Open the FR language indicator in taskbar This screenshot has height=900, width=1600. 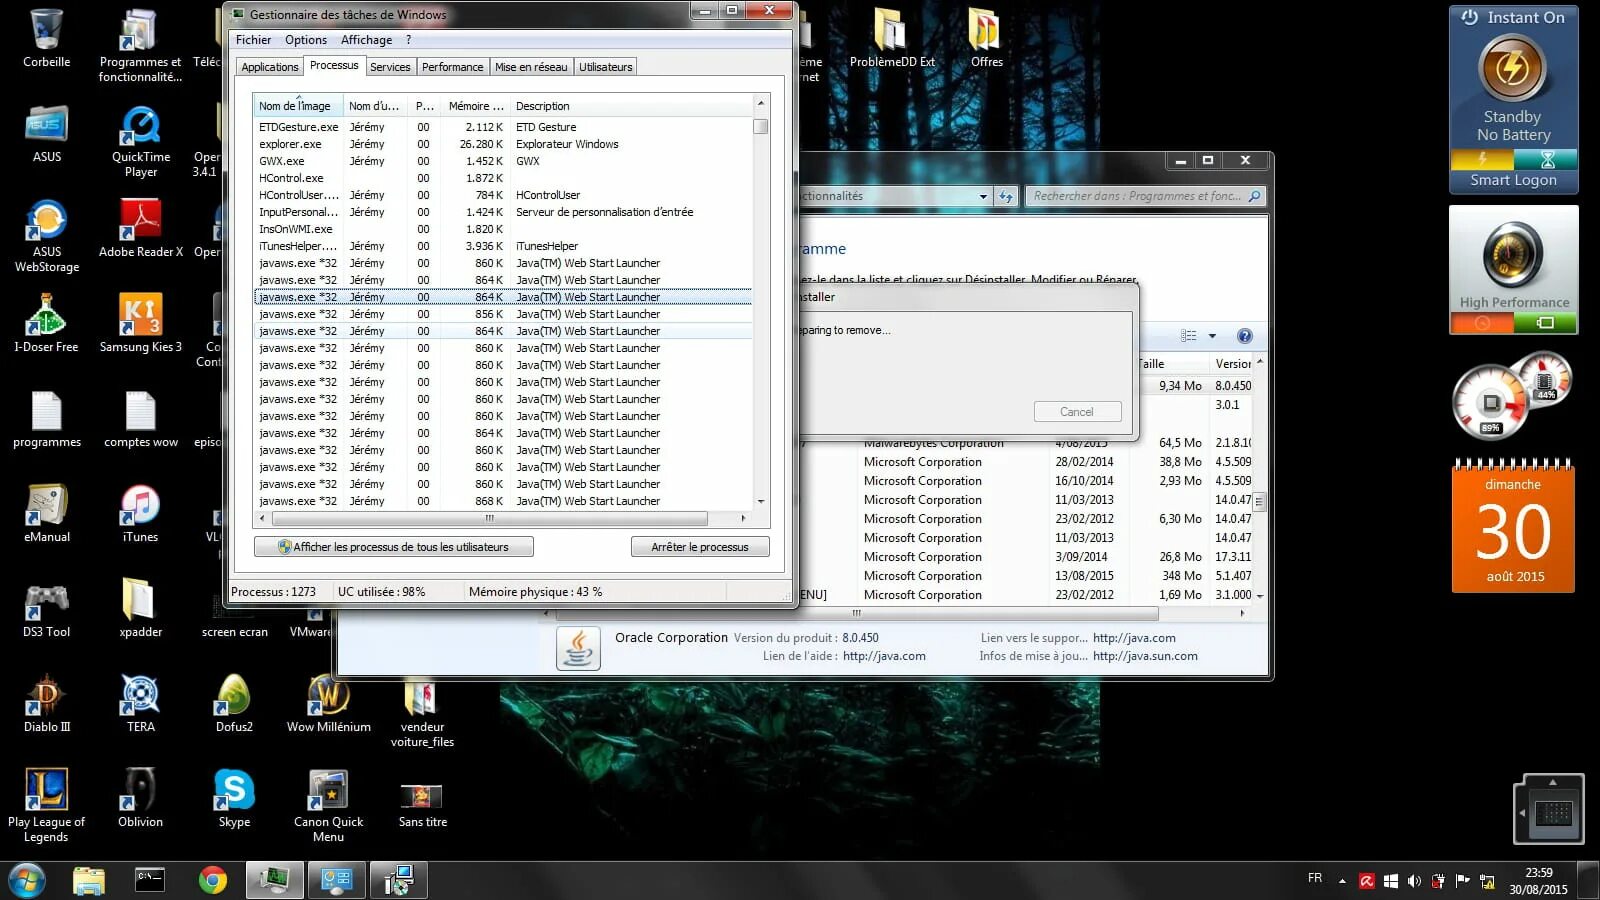click(1315, 878)
